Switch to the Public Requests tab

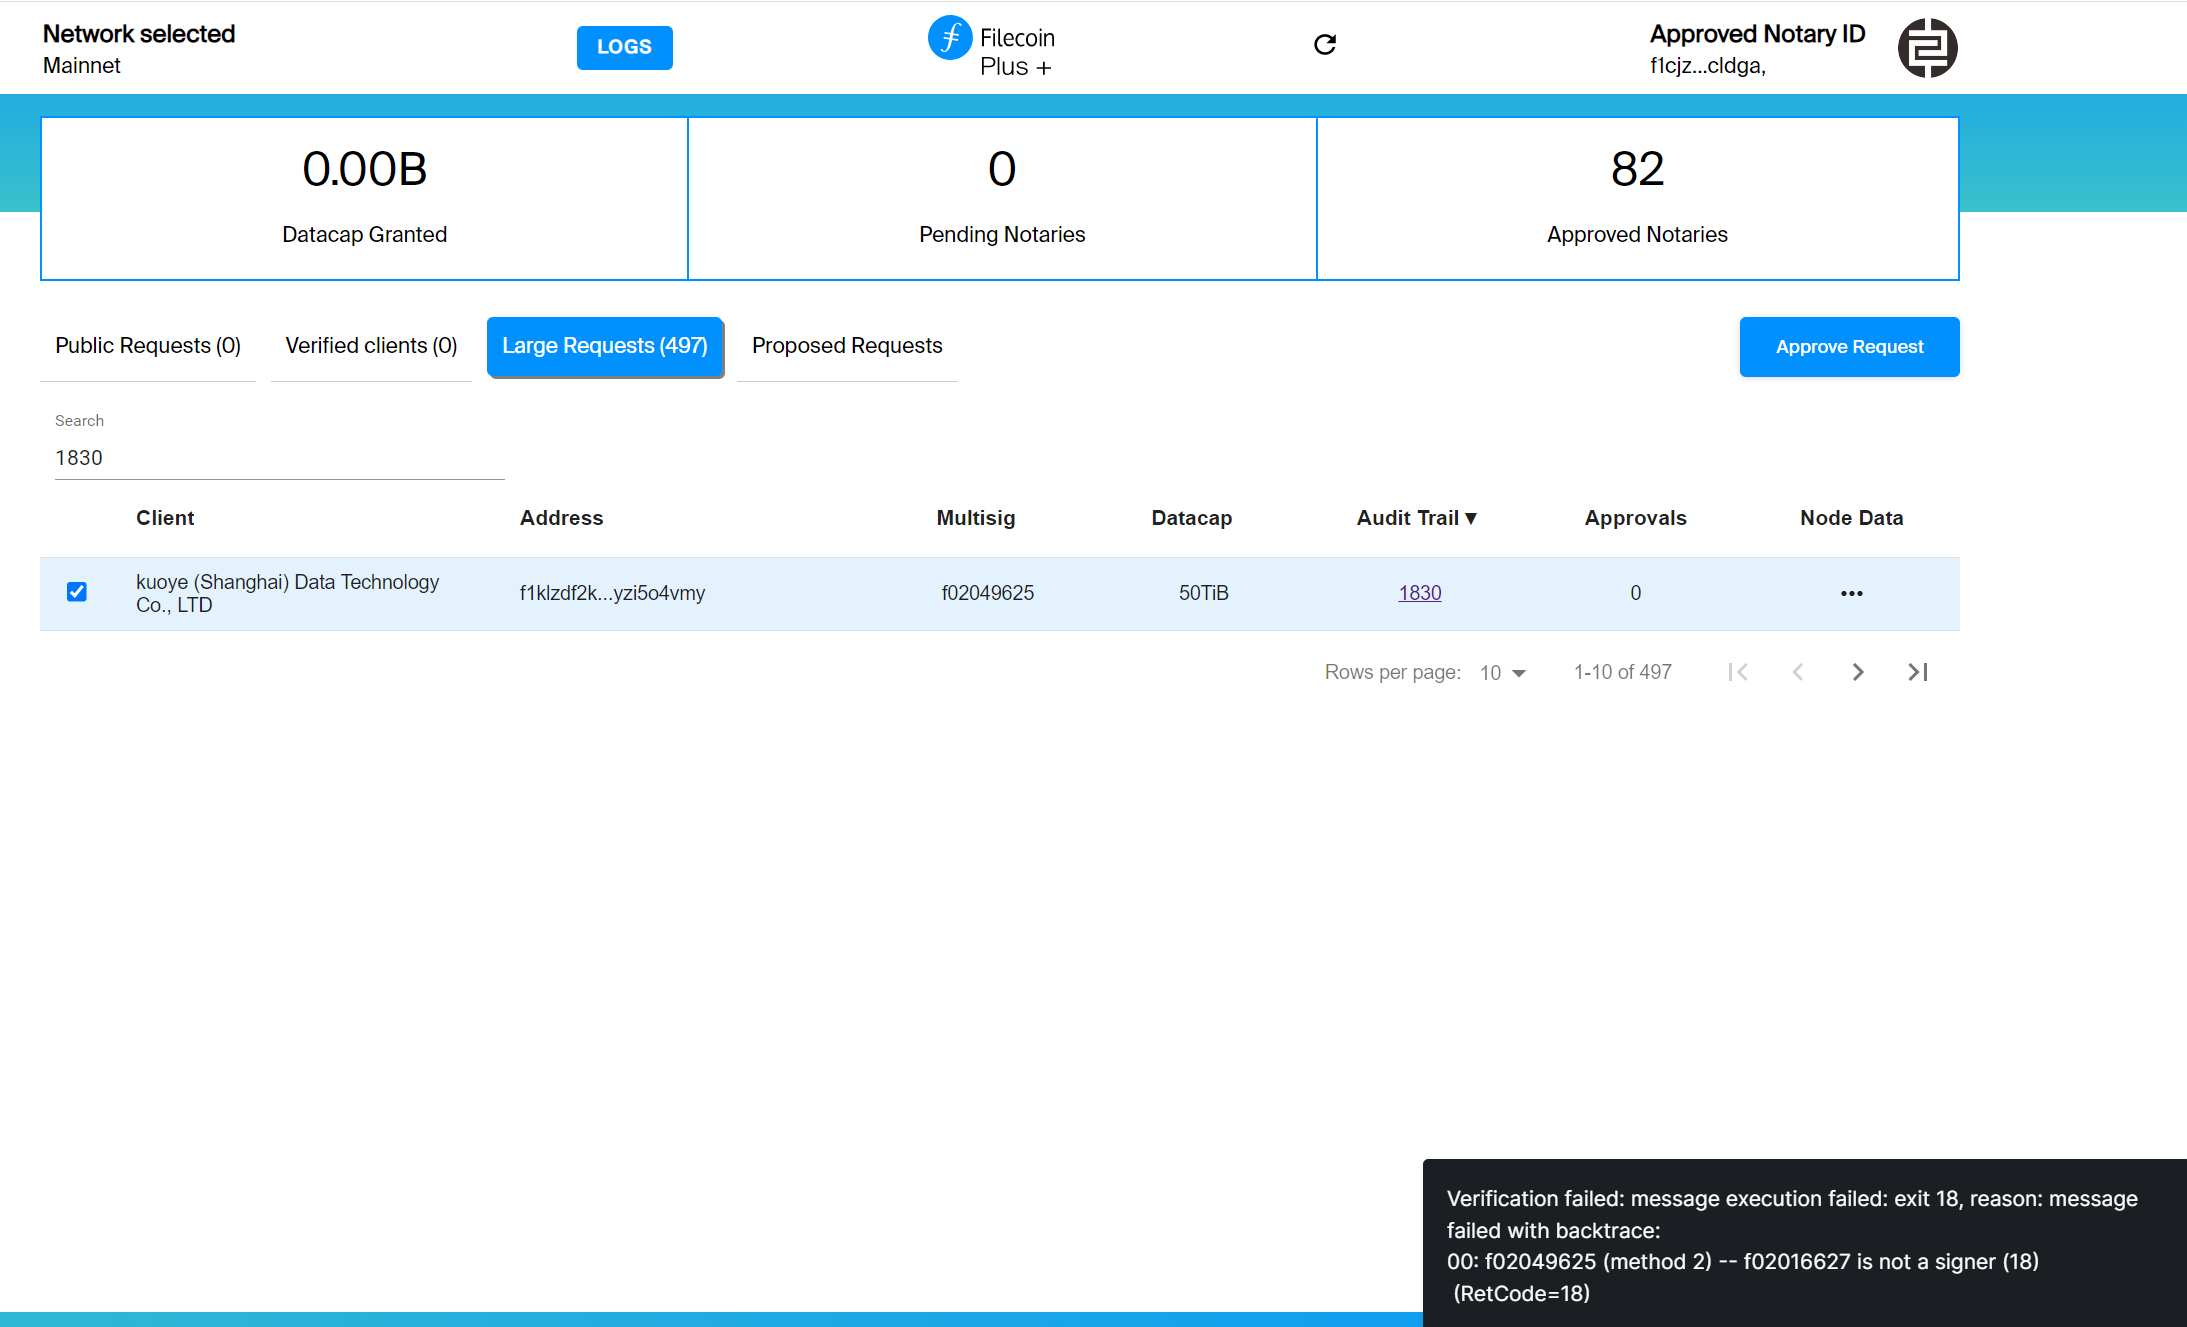point(147,346)
